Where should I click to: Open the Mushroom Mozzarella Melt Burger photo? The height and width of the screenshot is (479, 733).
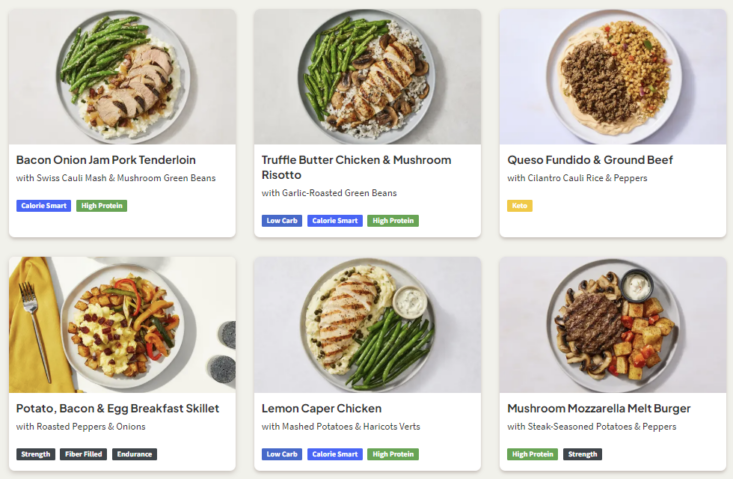[613, 325]
